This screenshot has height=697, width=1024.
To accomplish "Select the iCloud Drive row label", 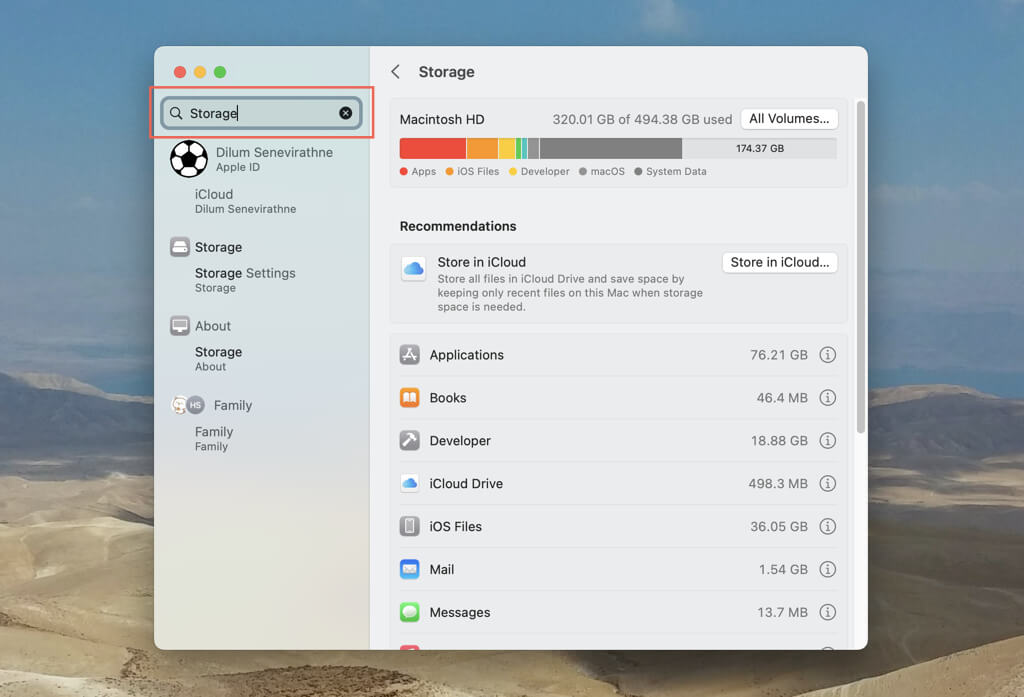I will coord(466,483).
